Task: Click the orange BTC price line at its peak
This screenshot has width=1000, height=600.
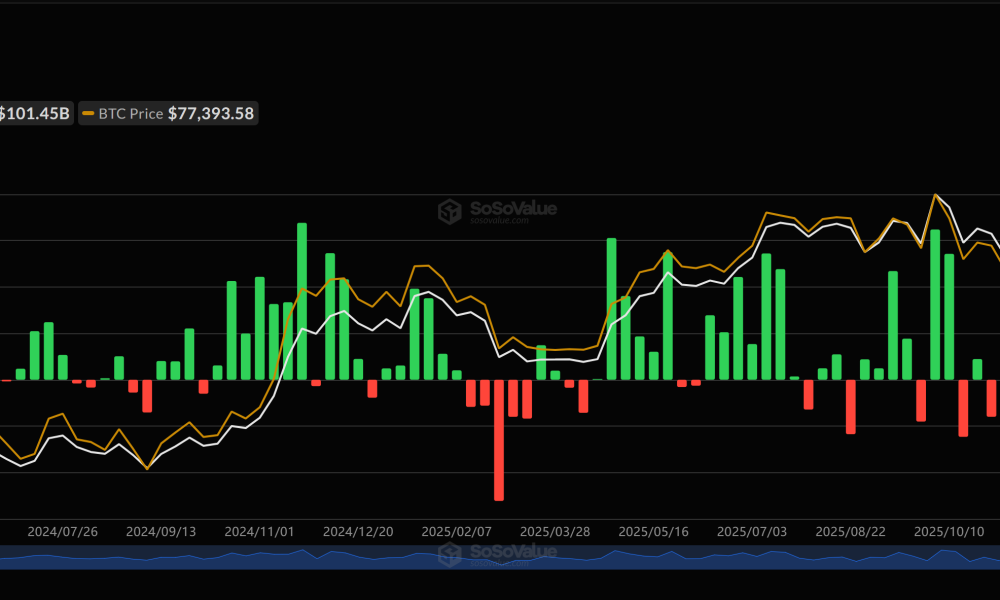Action: pyautogui.click(x=936, y=195)
